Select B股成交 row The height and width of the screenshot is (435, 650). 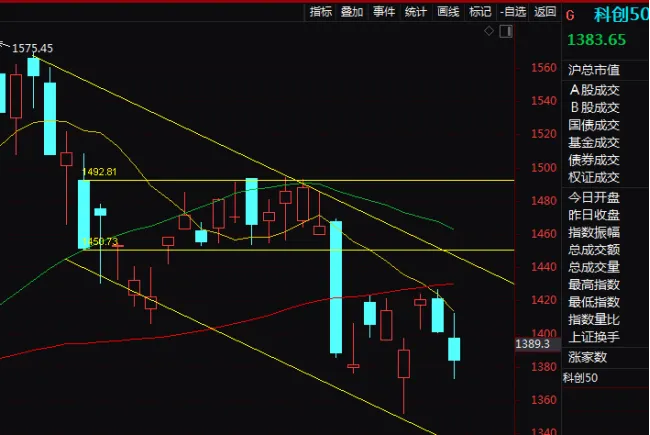click(x=594, y=107)
